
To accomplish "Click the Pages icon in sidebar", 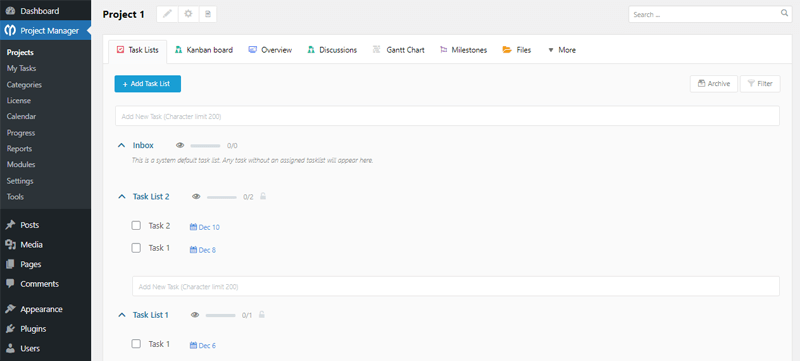I will [x=10, y=264].
